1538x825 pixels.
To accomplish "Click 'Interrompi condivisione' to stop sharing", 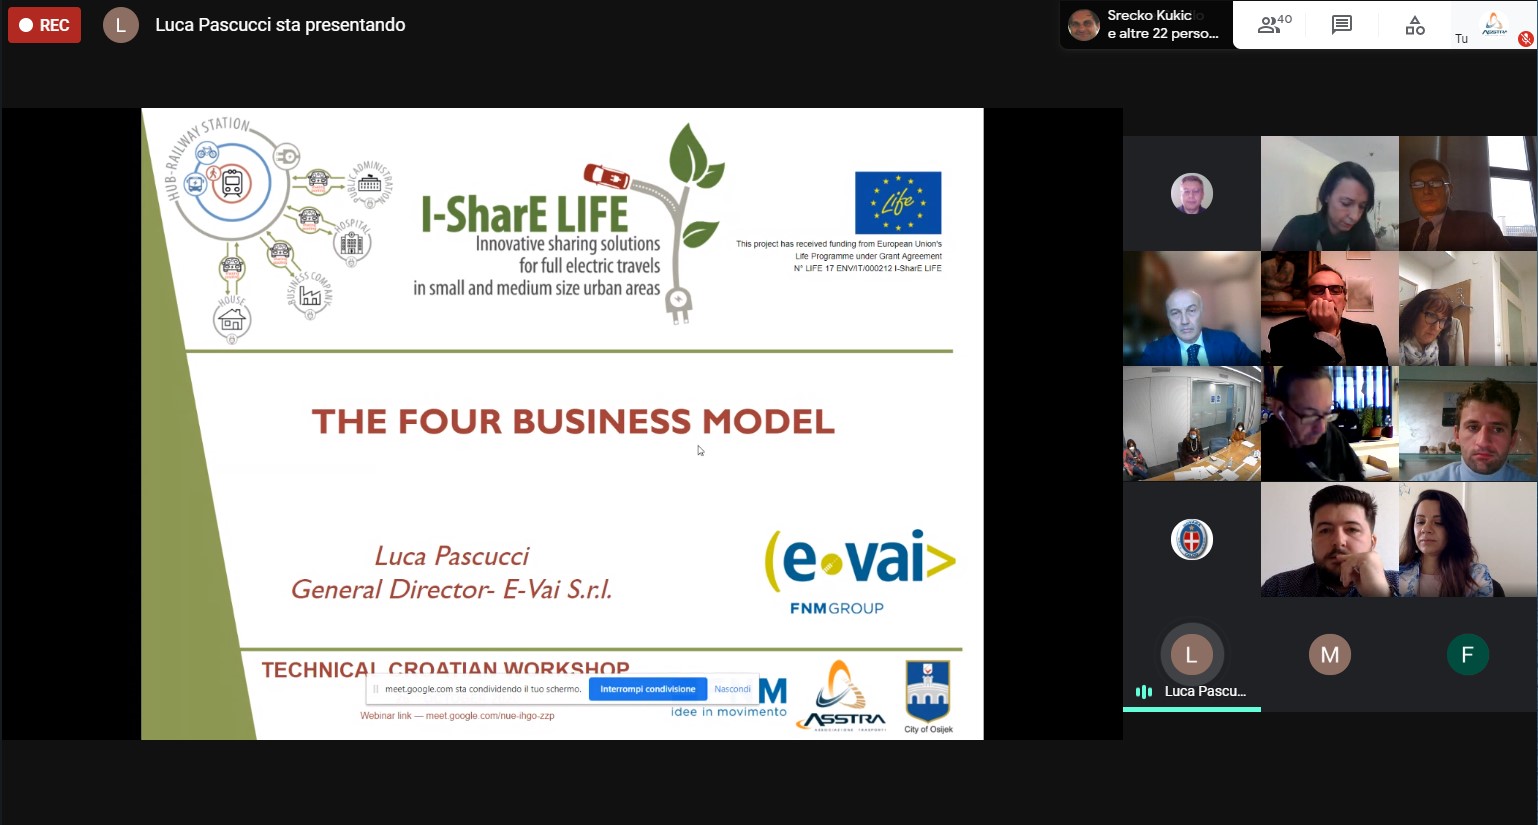I will [x=648, y=689].
